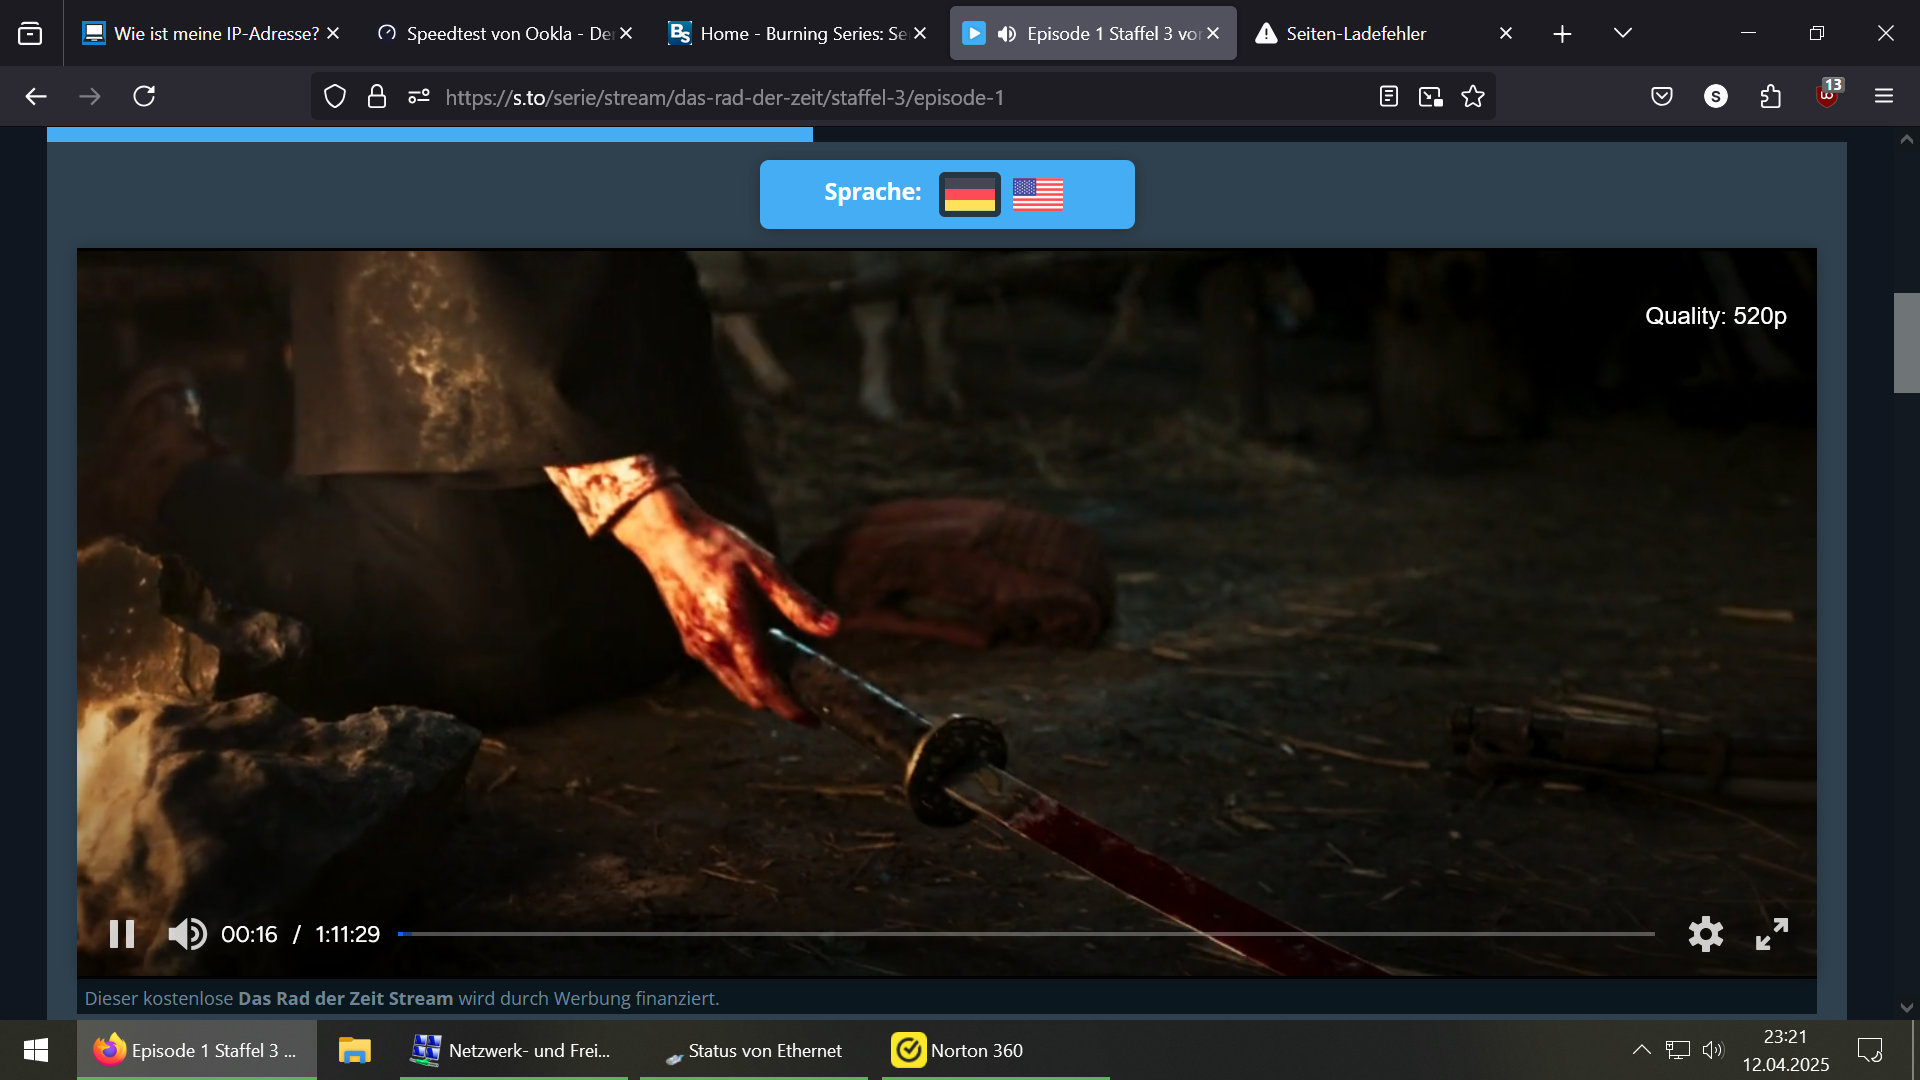Open the network tray icon

point(1677,1050)
